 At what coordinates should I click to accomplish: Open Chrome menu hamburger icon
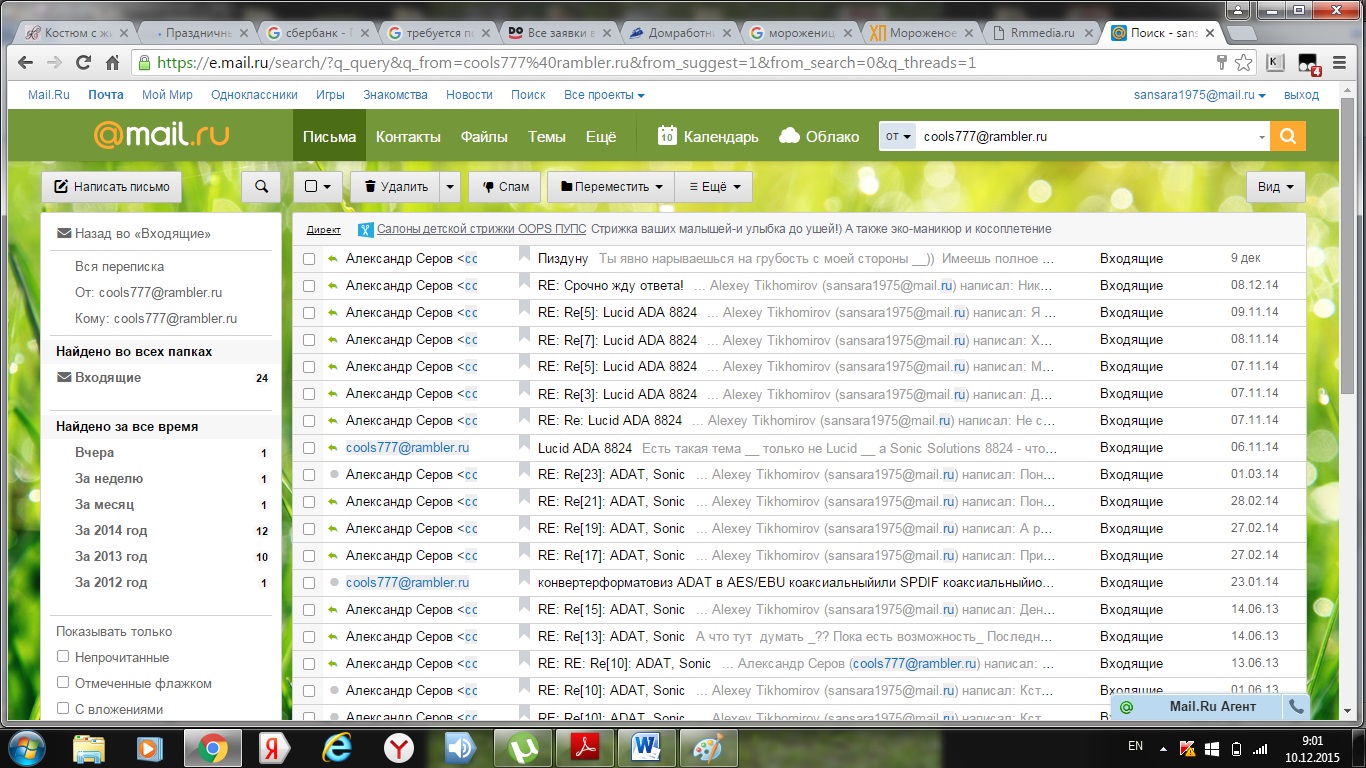point(1339,62)
